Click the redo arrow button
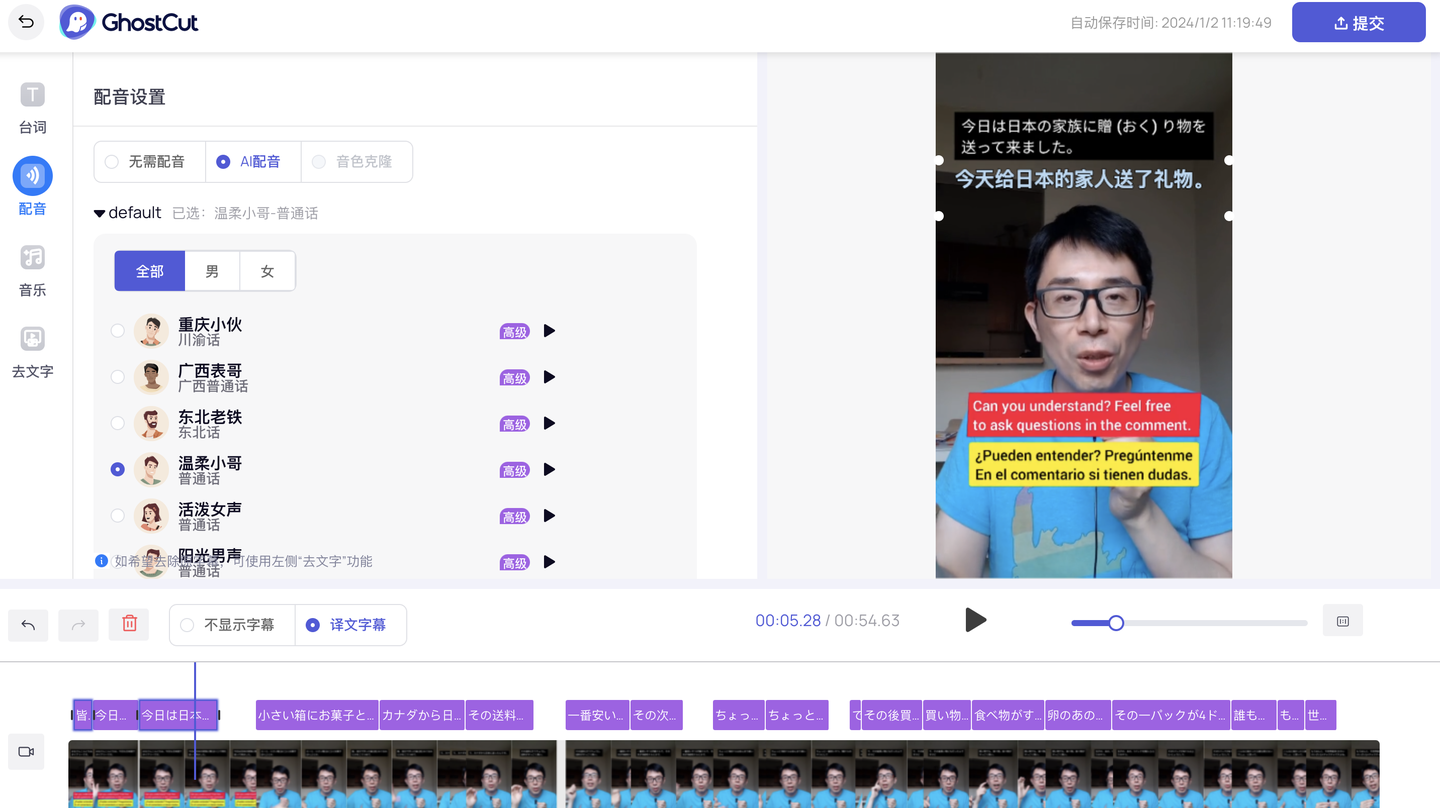 tap(78, 625)
